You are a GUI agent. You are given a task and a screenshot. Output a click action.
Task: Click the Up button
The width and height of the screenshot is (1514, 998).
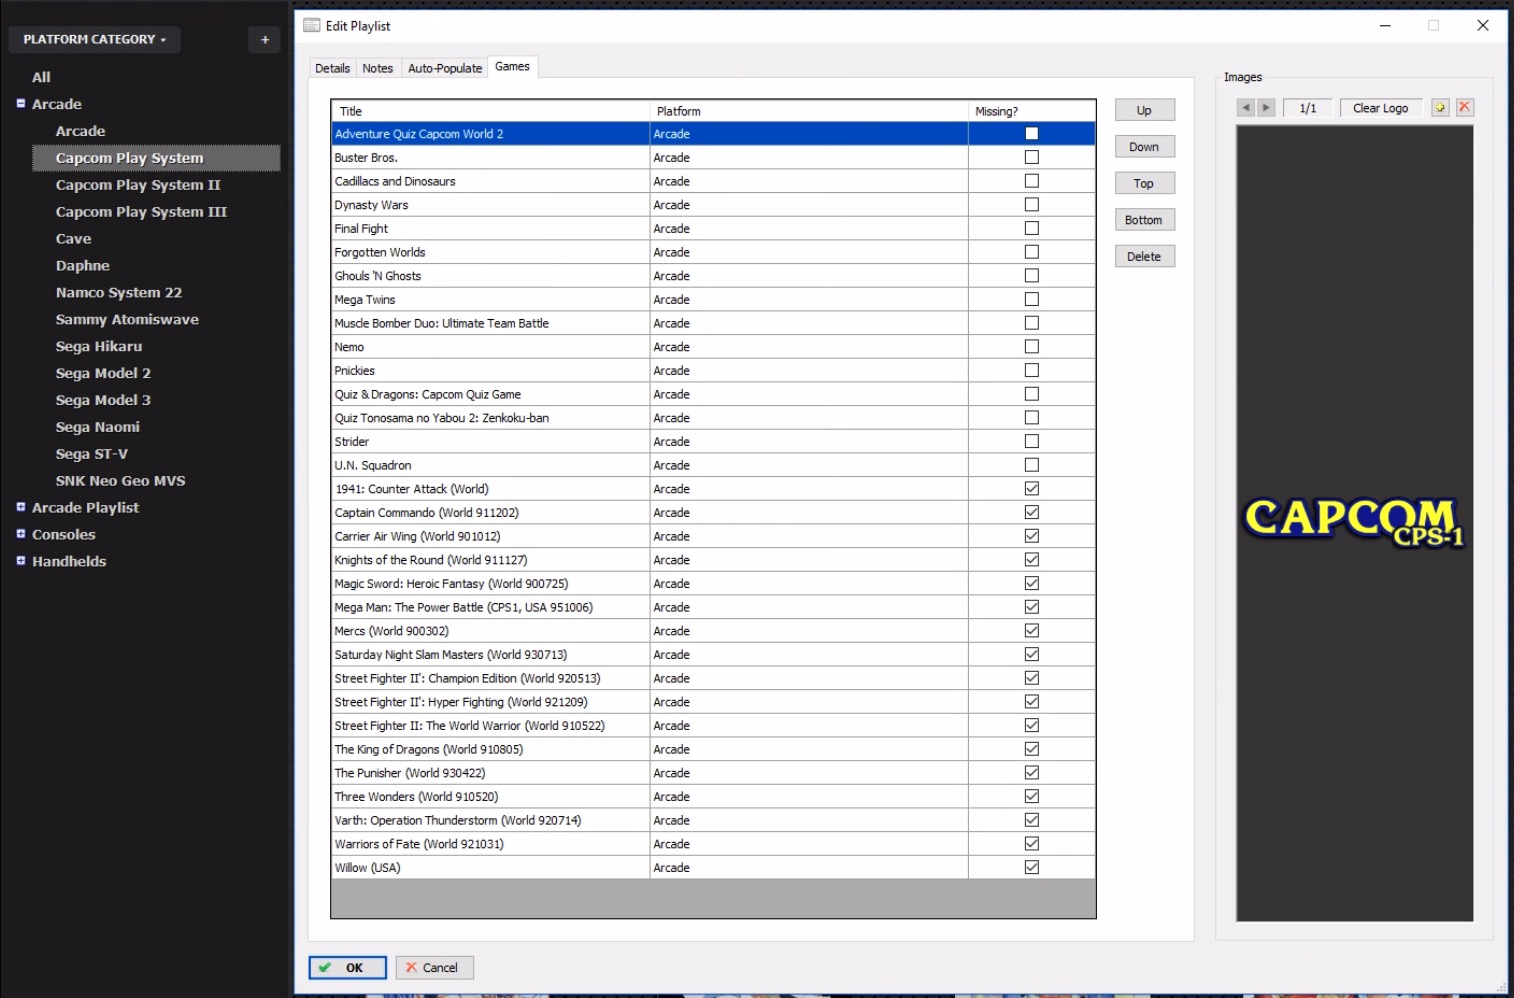coord(1144,110)
